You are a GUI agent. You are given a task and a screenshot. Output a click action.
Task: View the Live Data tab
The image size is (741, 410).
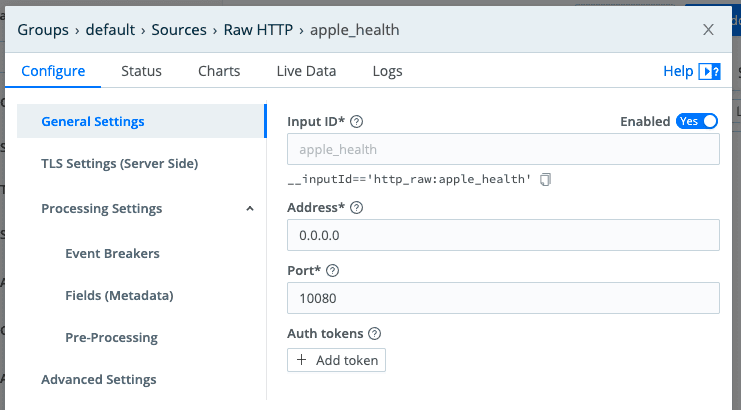(x=306, y=71)
